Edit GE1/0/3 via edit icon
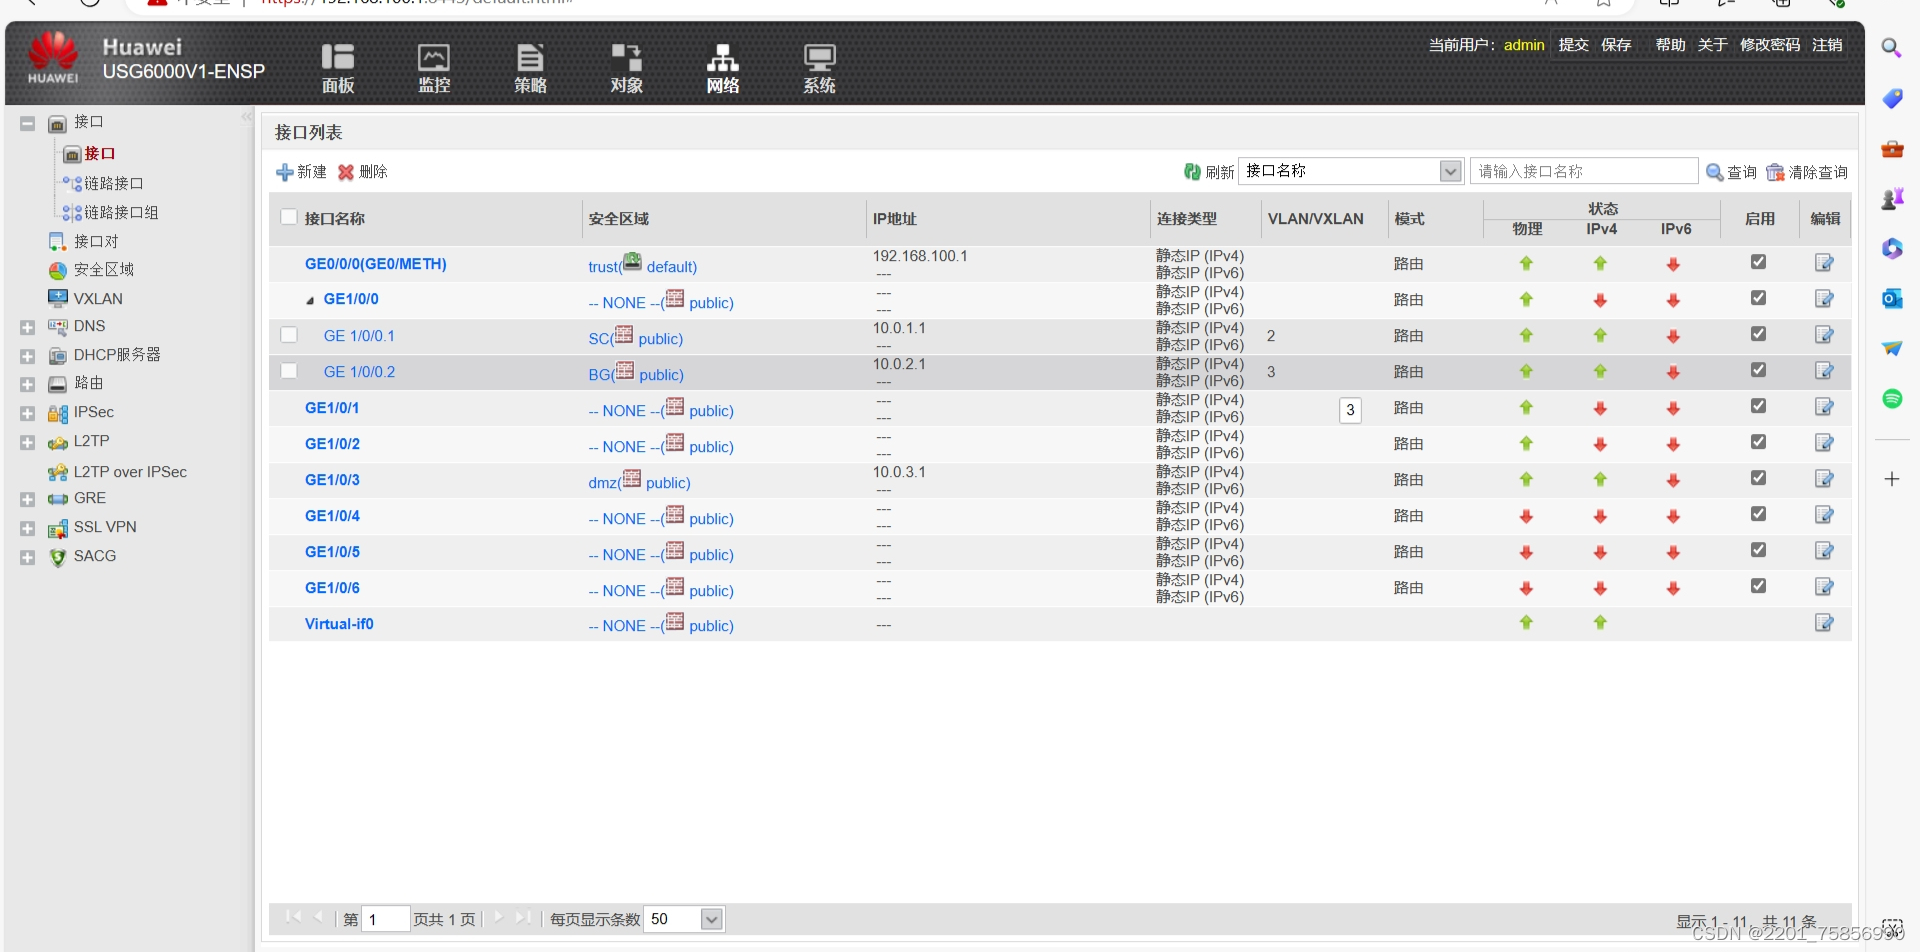1920x952 pixels. pos(1824,479)
